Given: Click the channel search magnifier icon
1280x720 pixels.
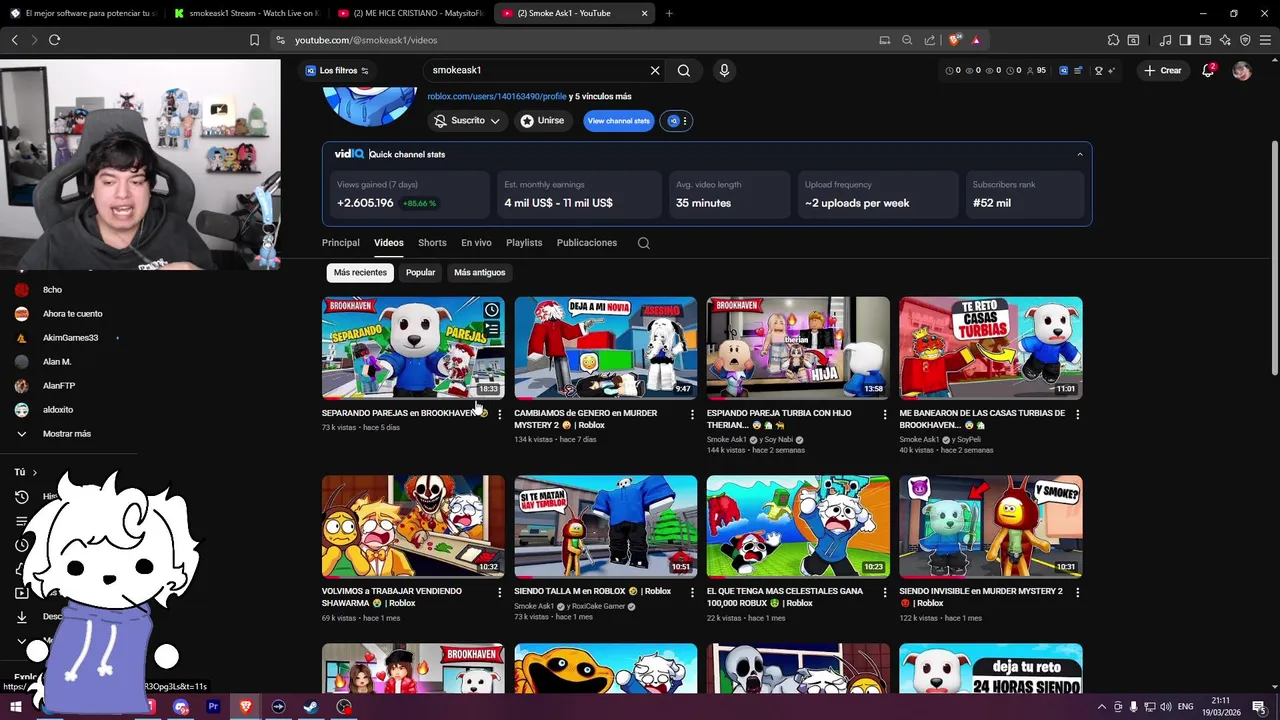Looking at the screenshot, I should (644, 243).
